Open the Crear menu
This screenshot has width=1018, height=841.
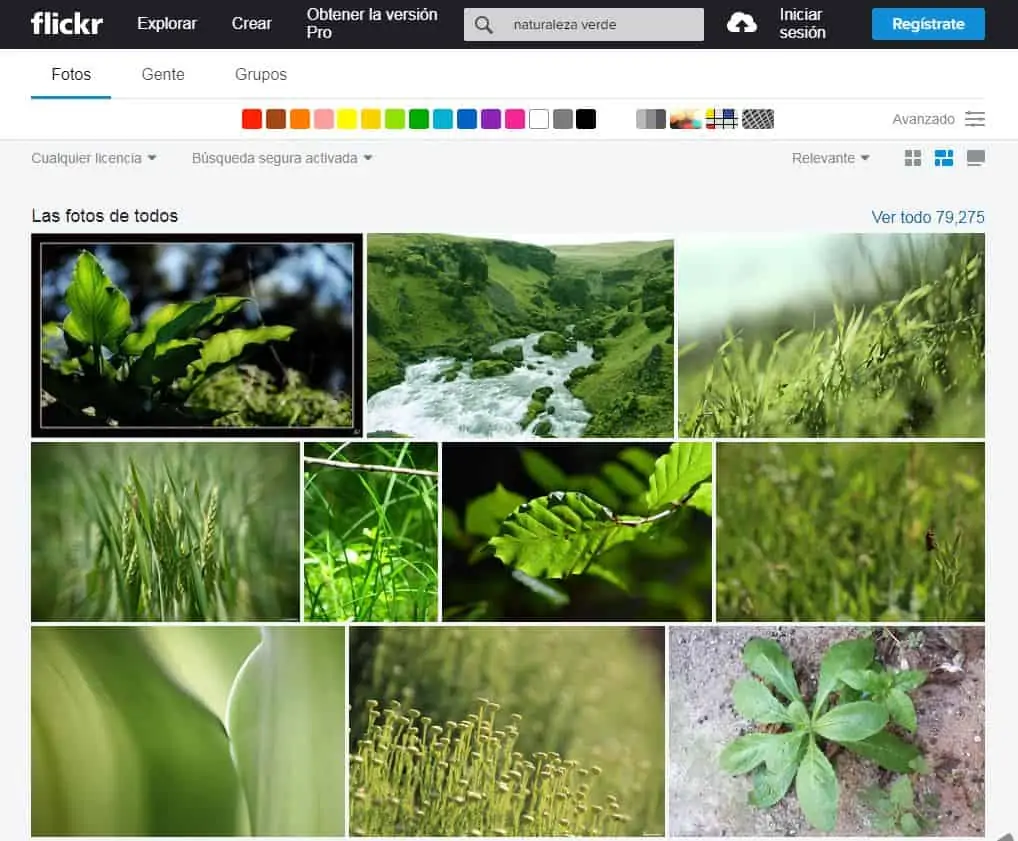pyautogui.click(x=251, y=24)
